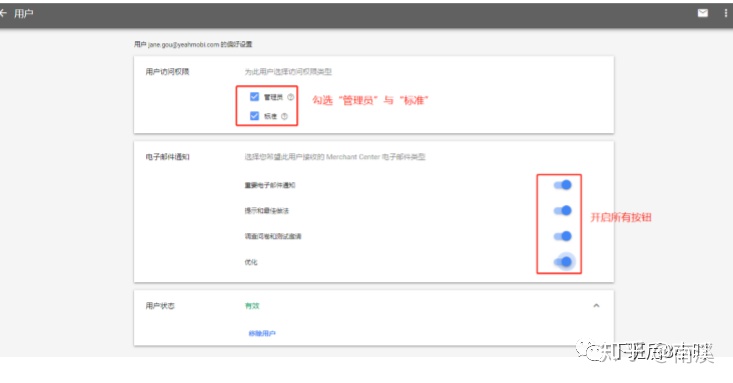Click the 电子邮件通知 section heading

167,157
